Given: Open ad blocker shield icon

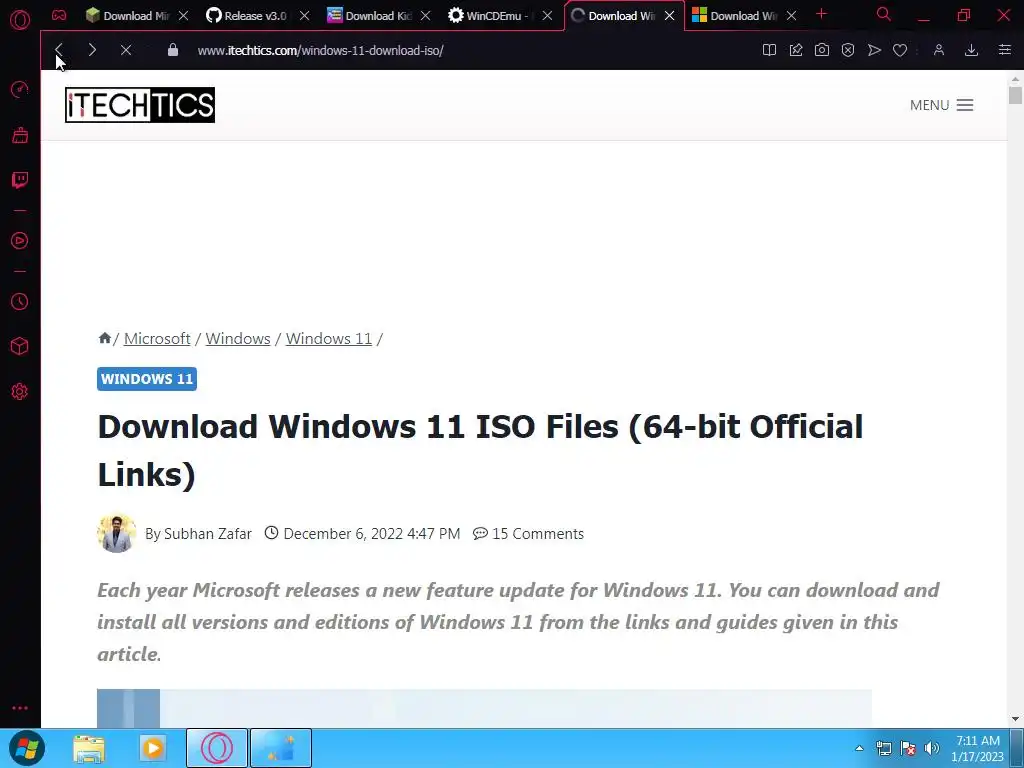Looking at the screenshot, I should click(848, 50).
